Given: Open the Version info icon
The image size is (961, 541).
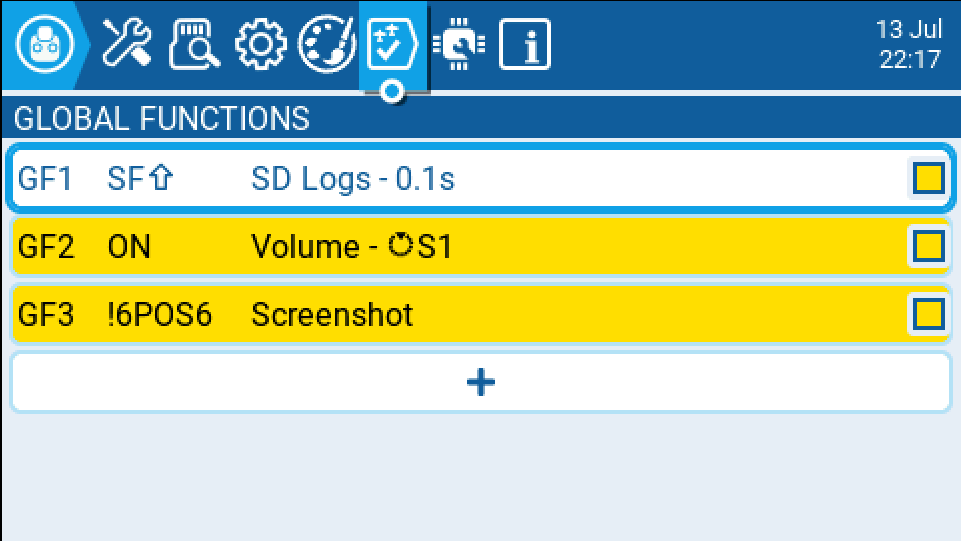Looking at the screenshot, I should (x=525, y=44).
